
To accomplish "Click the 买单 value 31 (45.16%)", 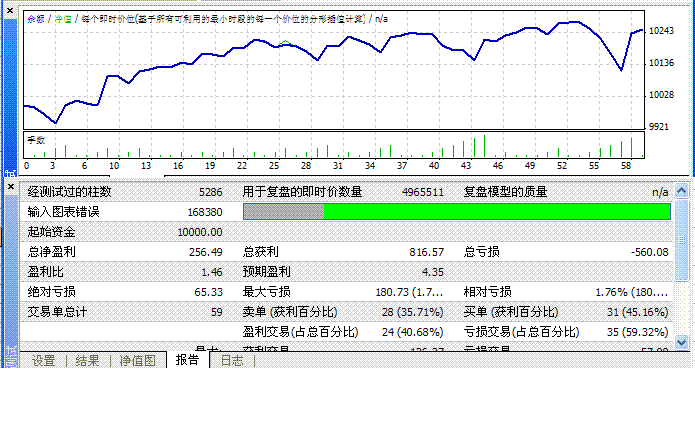I will click(x=637, y=312).
